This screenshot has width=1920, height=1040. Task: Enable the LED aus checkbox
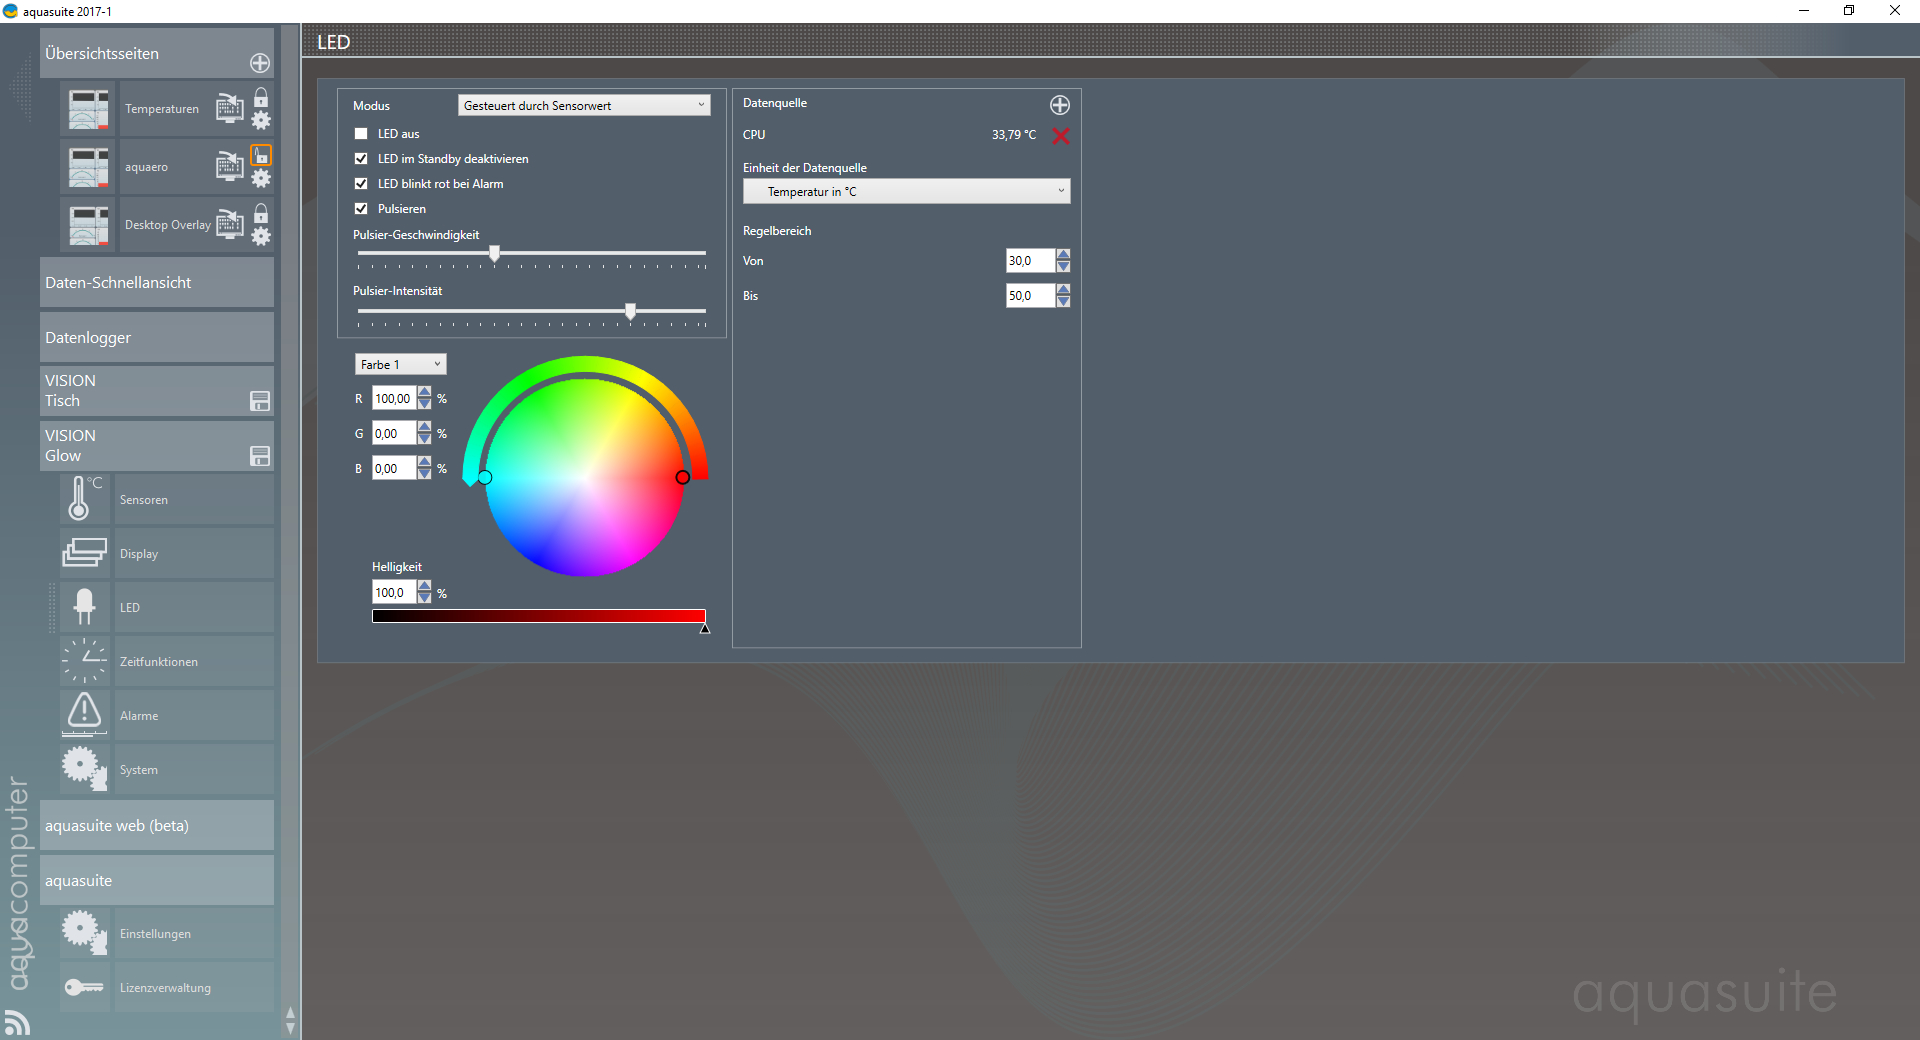[361, 134]
